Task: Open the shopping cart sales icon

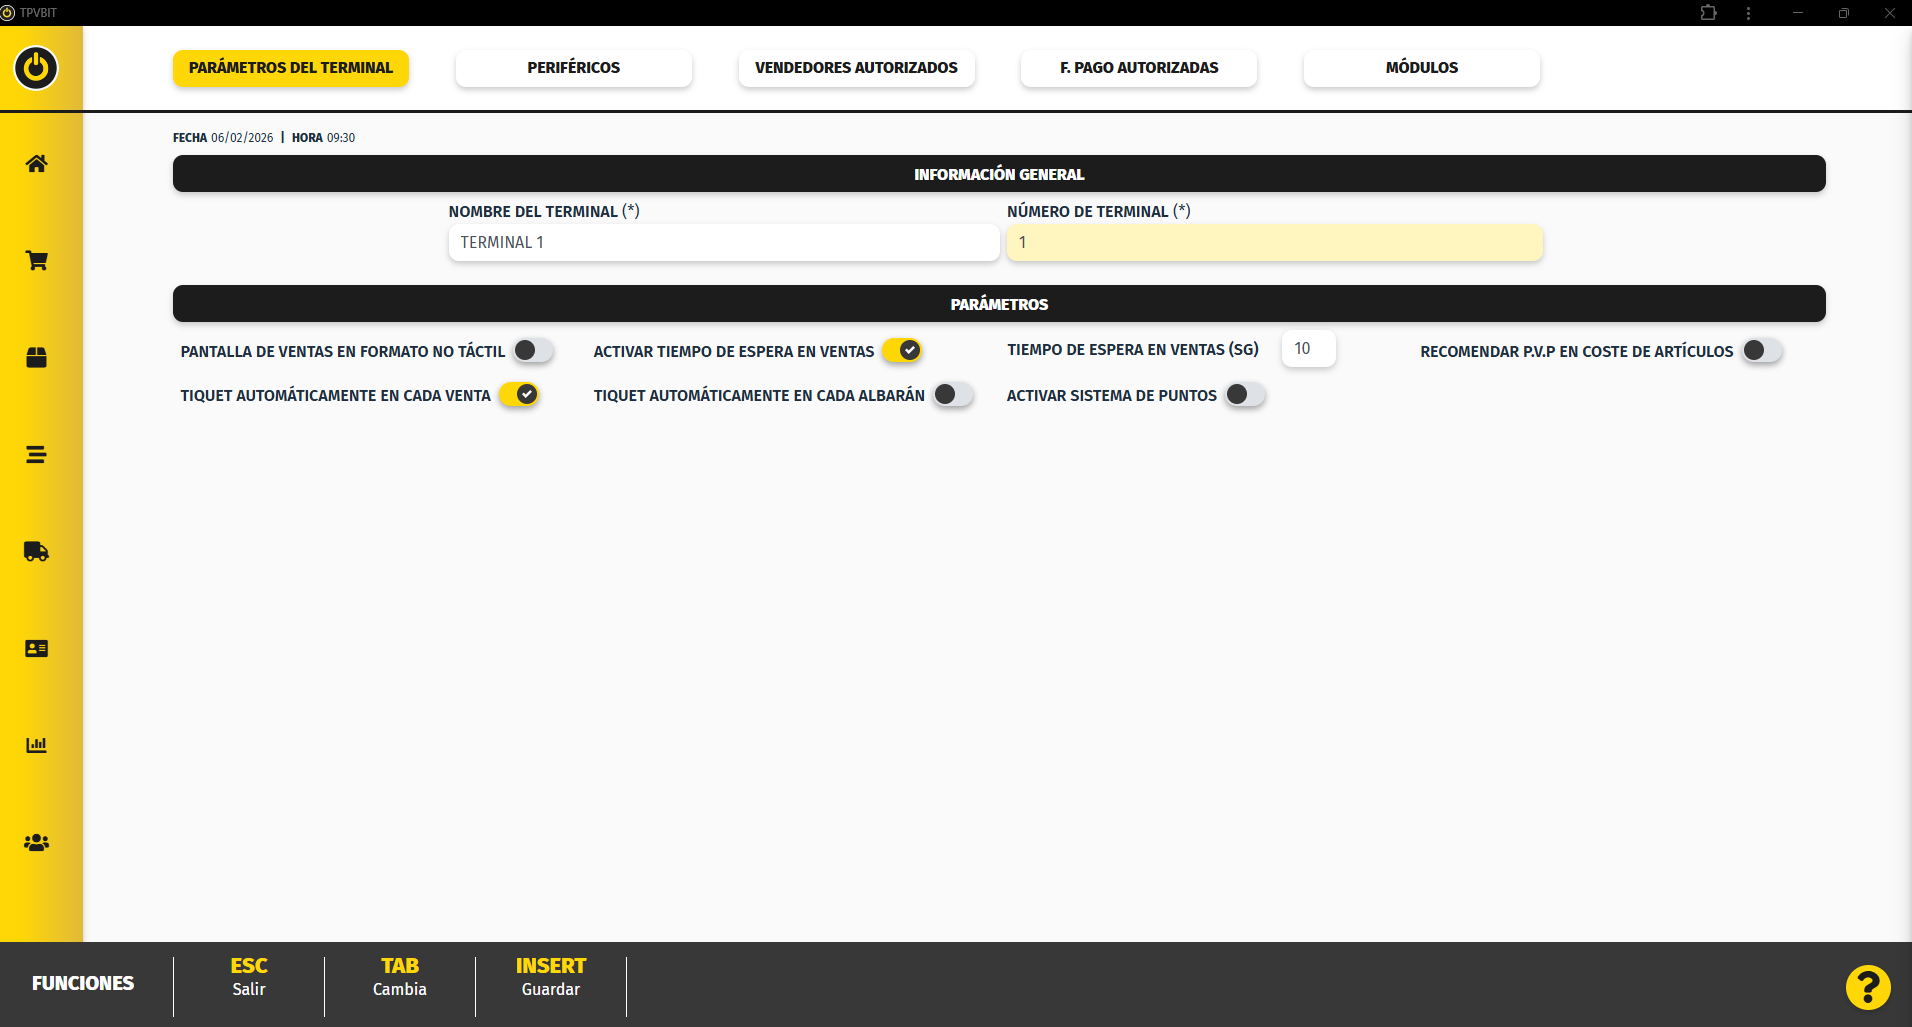Action: 36,261
